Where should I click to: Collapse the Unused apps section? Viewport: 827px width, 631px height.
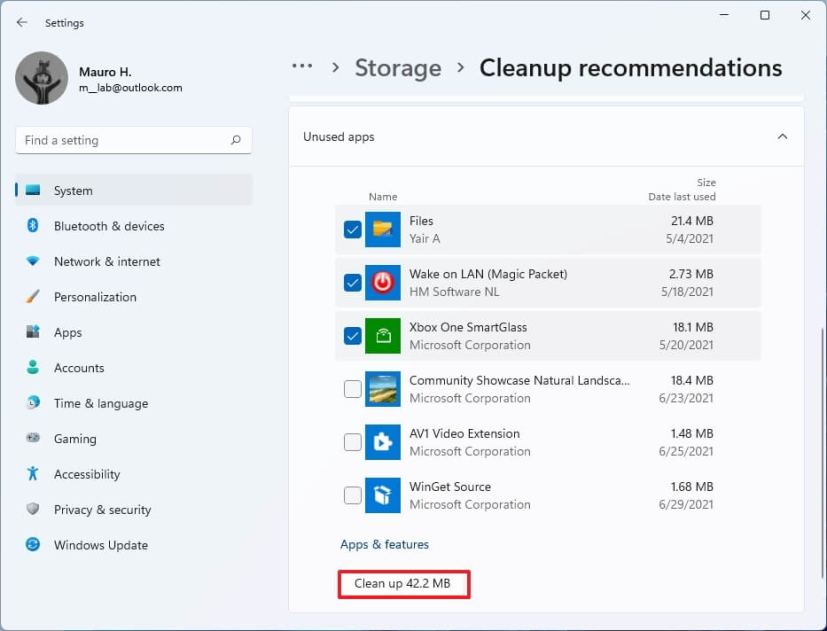click(x=782, y=137)
